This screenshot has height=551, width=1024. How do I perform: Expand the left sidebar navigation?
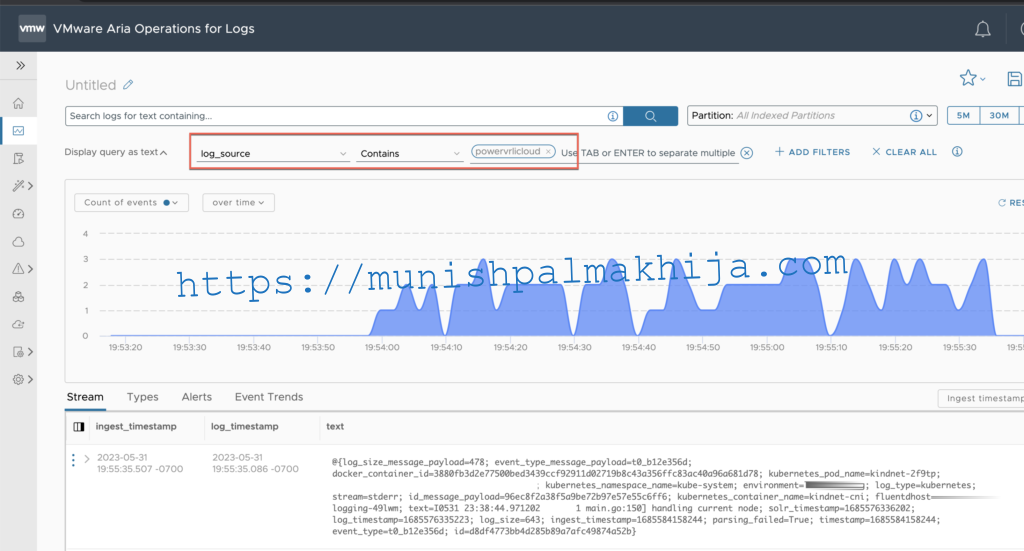[x=20, y=65]
